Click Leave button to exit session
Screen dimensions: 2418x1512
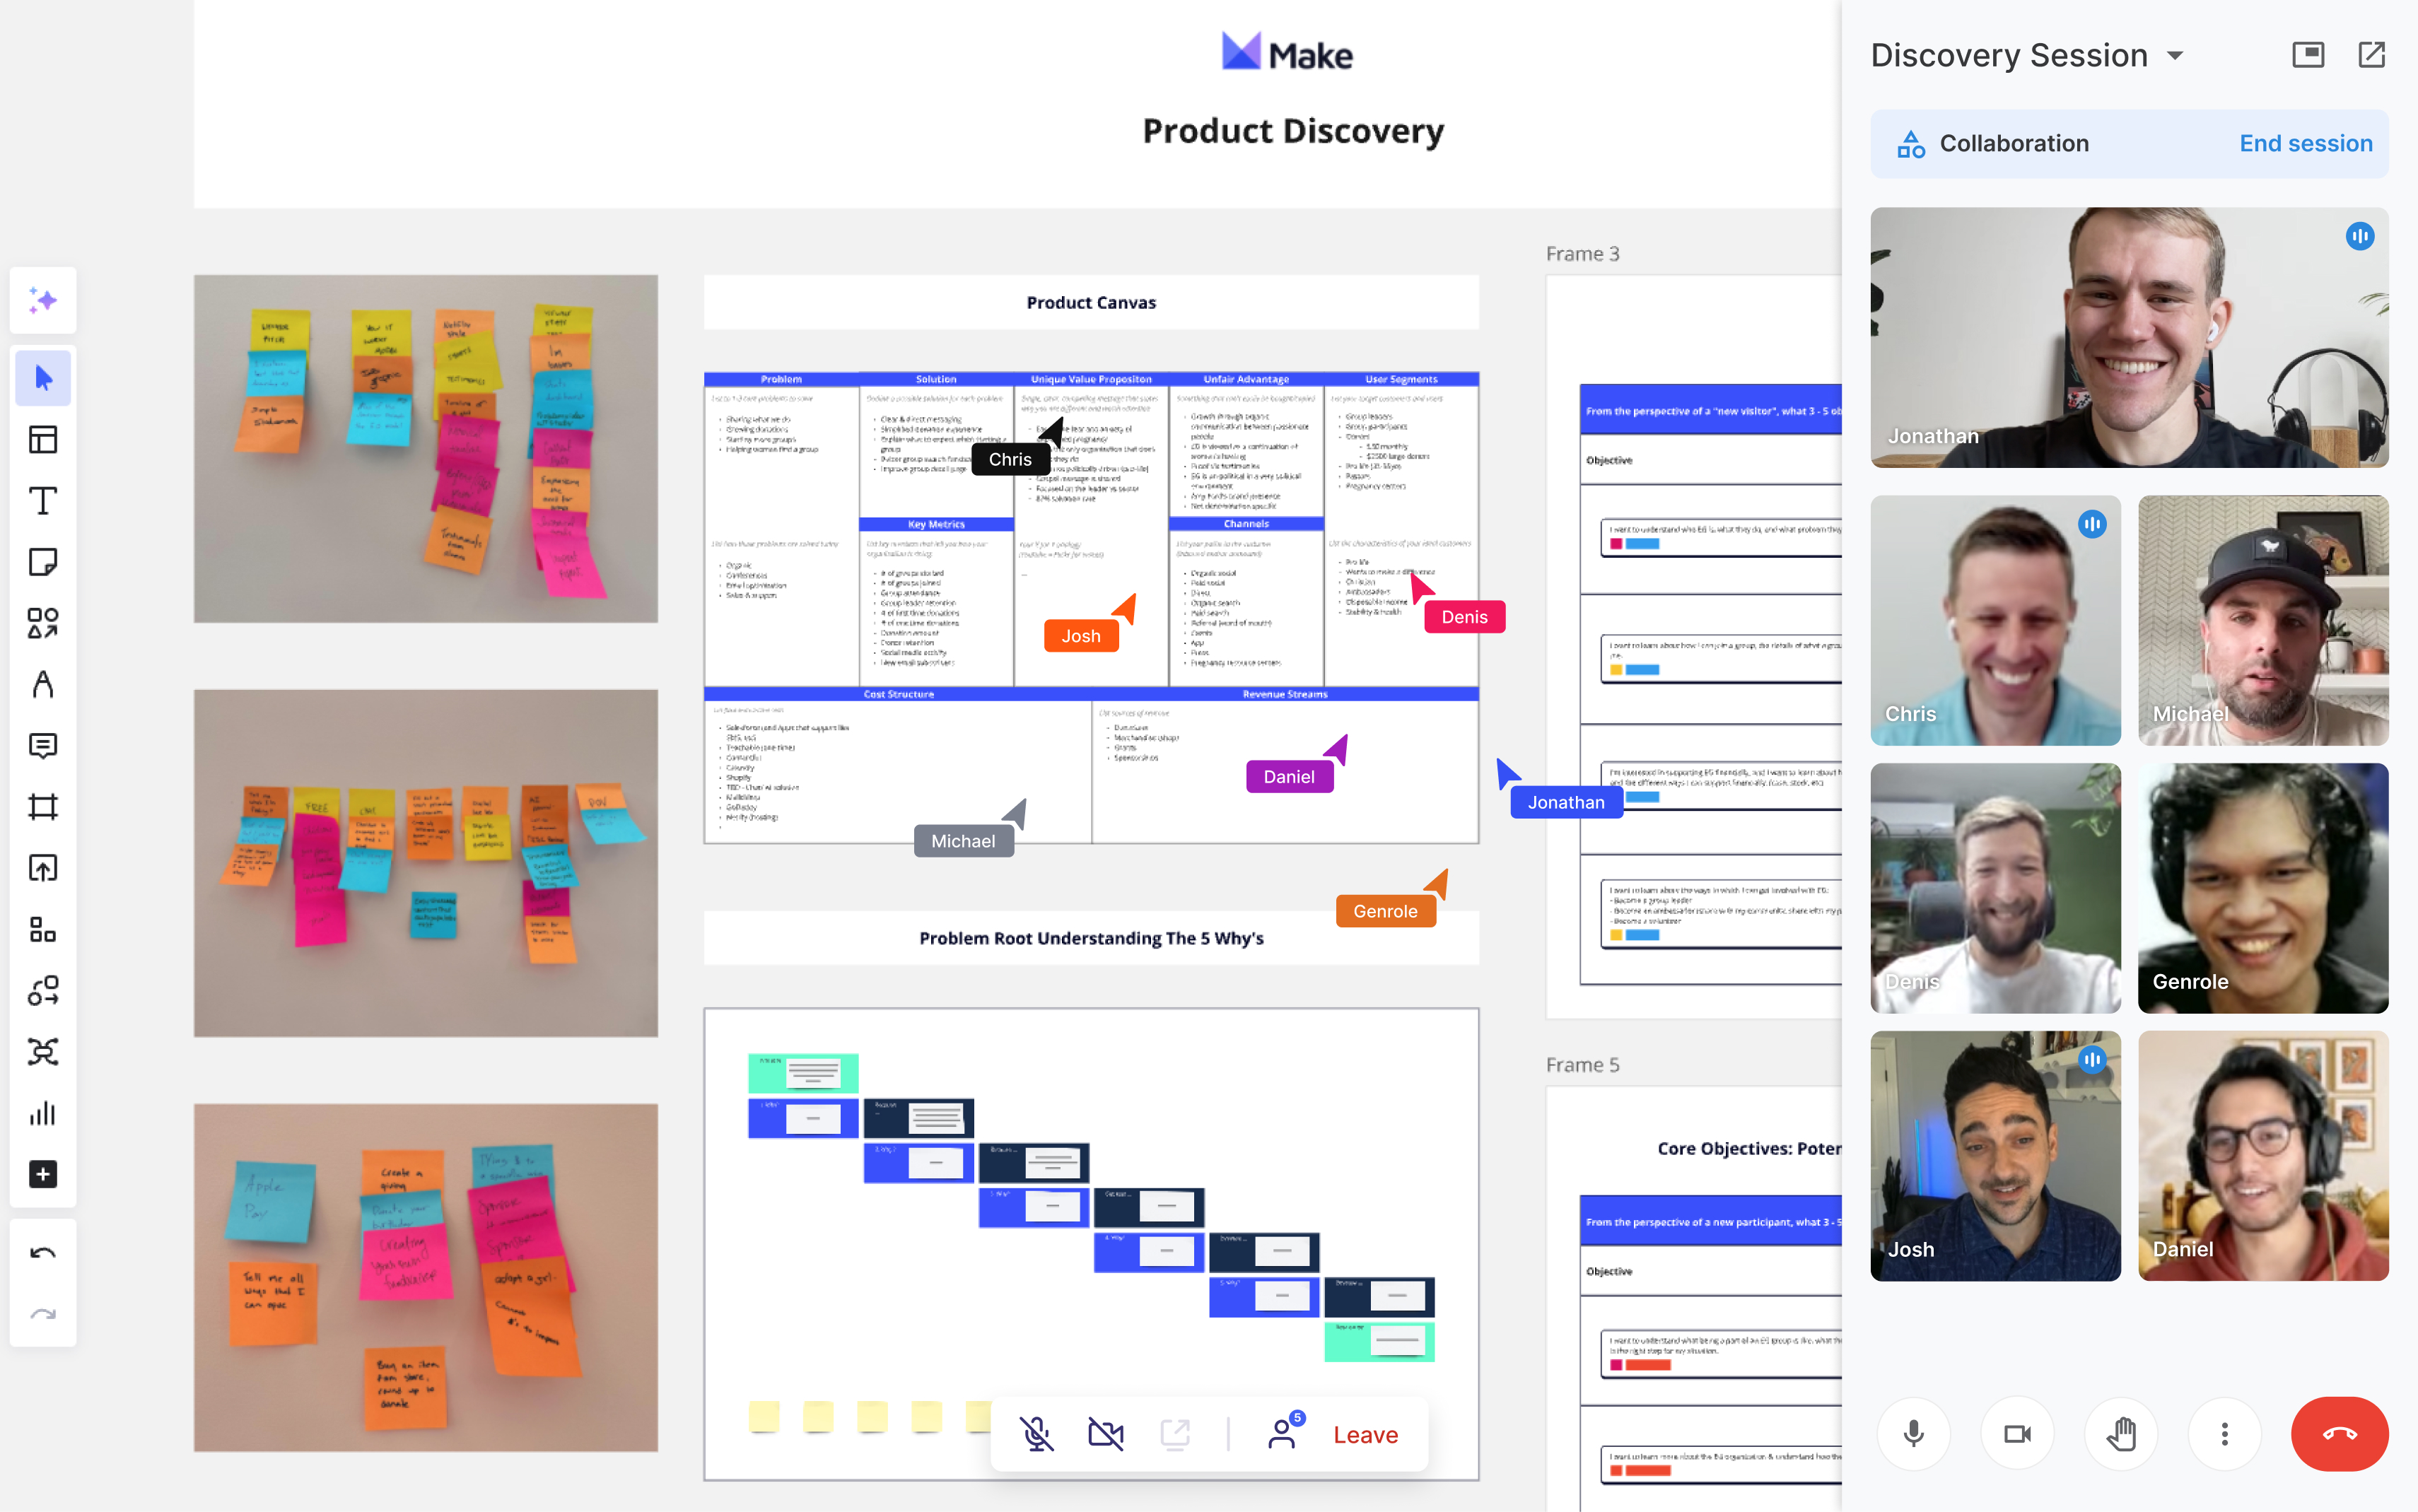1367,1432
